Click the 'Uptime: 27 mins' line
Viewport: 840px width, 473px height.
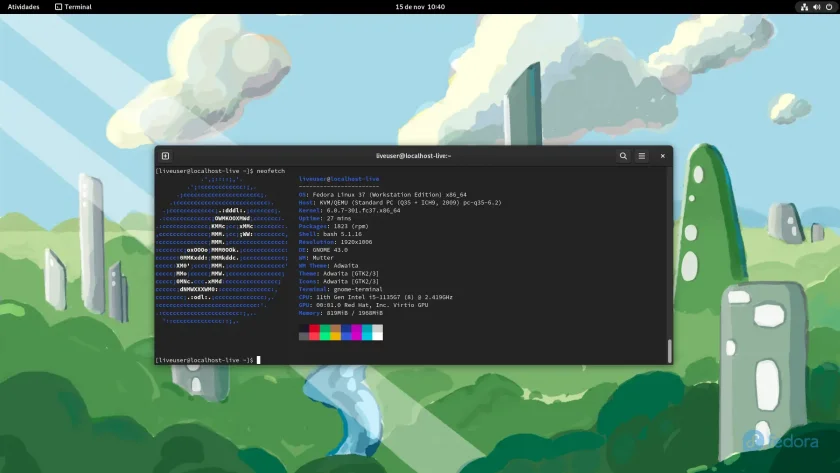[x=325, y=219]
